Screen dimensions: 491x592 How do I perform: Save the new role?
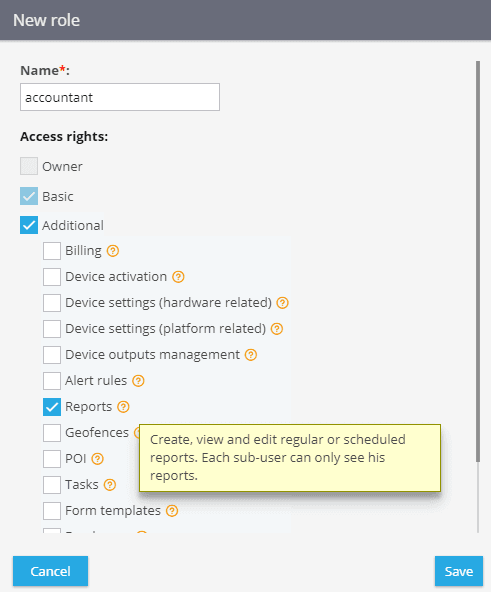coord(459,571)
